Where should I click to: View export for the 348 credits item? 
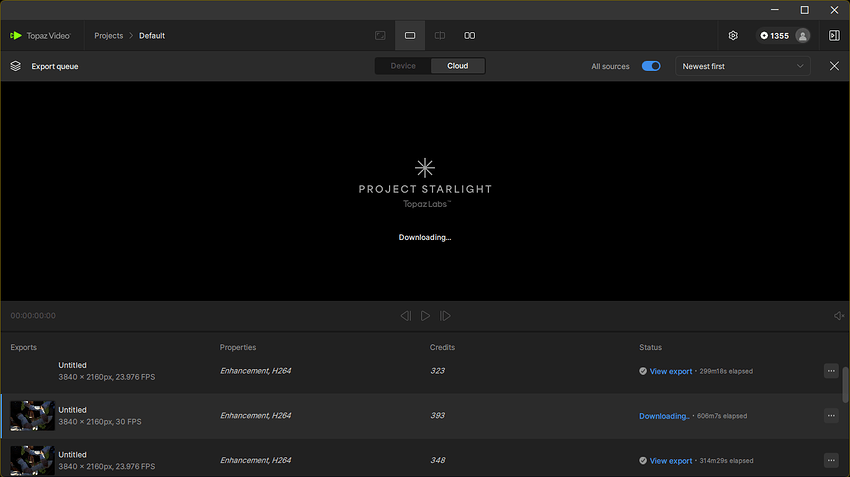click(671, 461)
